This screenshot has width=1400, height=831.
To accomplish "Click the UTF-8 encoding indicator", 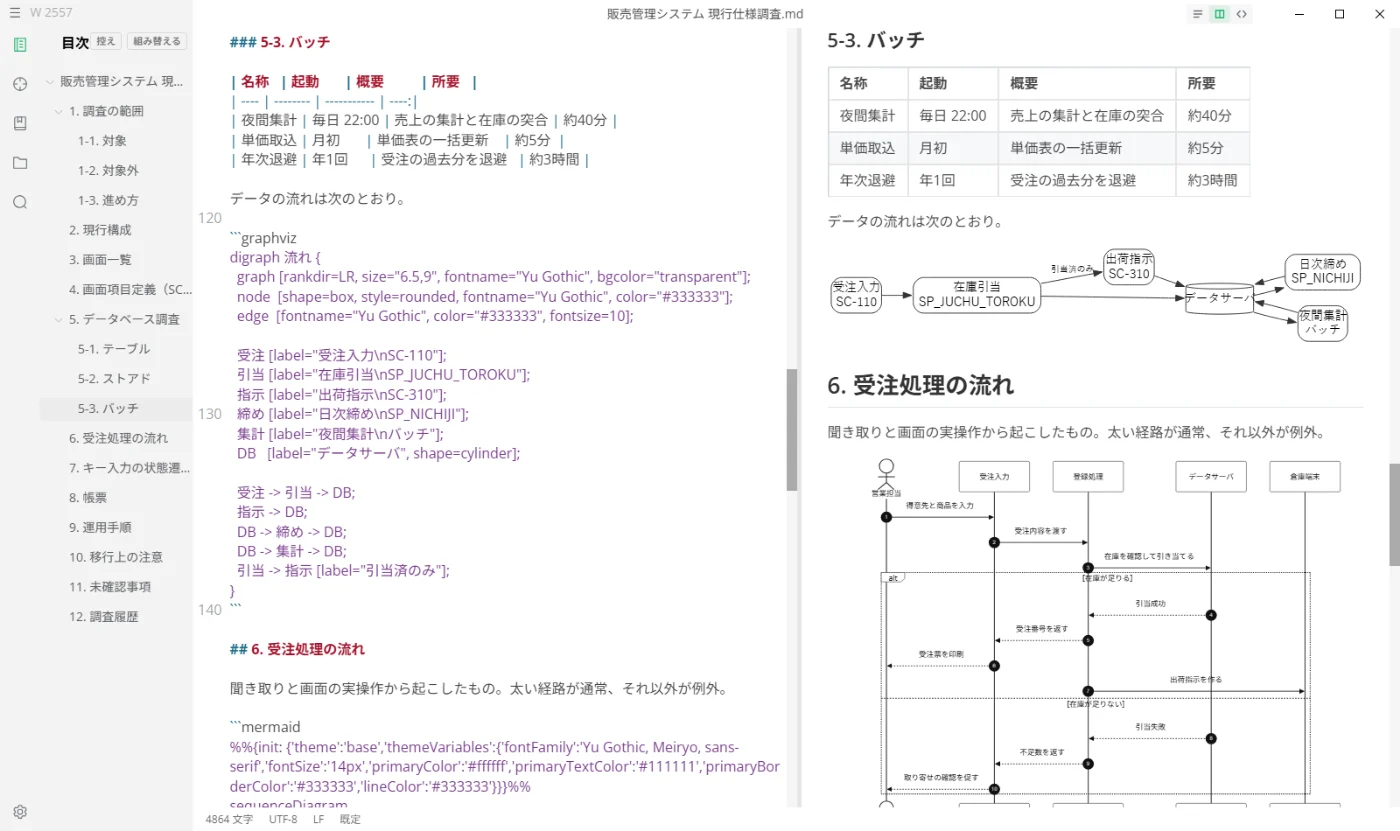I will 283,819.
